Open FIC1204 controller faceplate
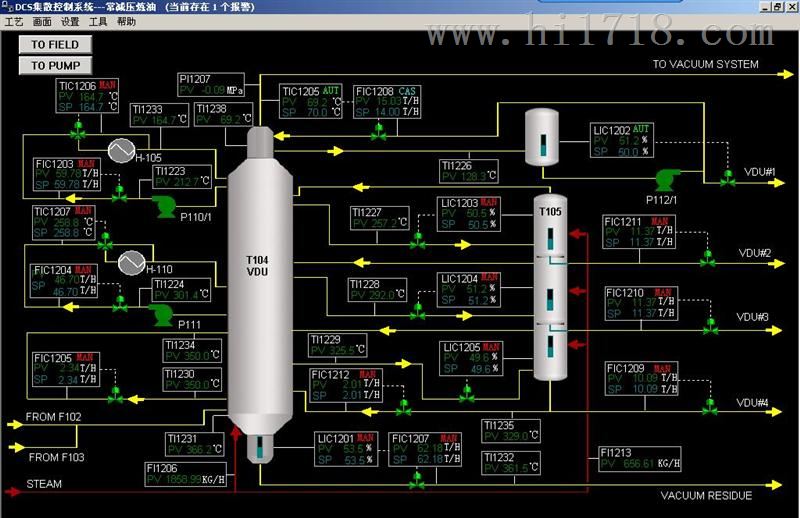Screen dimensions: 800x518 click(x=65, y=281)
